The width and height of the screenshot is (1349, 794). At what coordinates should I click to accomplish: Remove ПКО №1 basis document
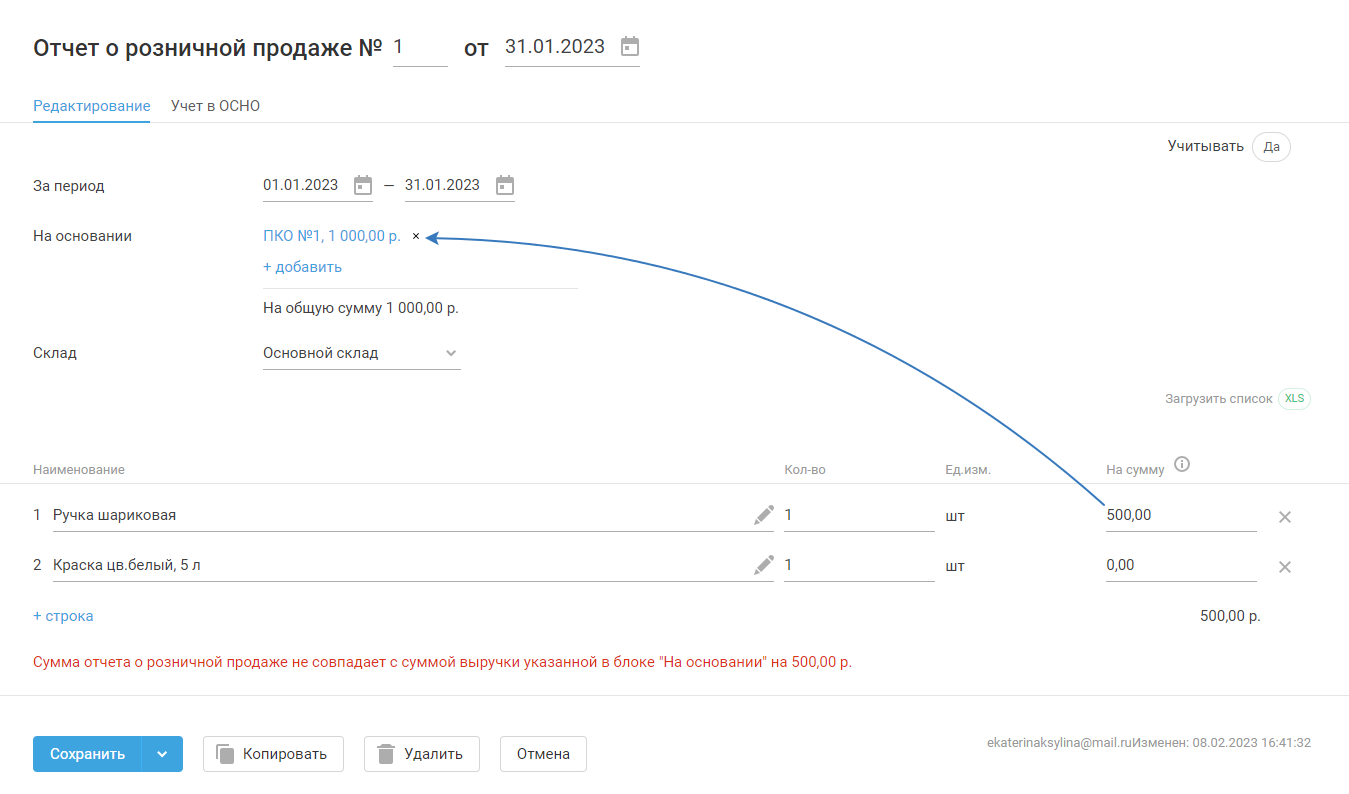point(416,237)
